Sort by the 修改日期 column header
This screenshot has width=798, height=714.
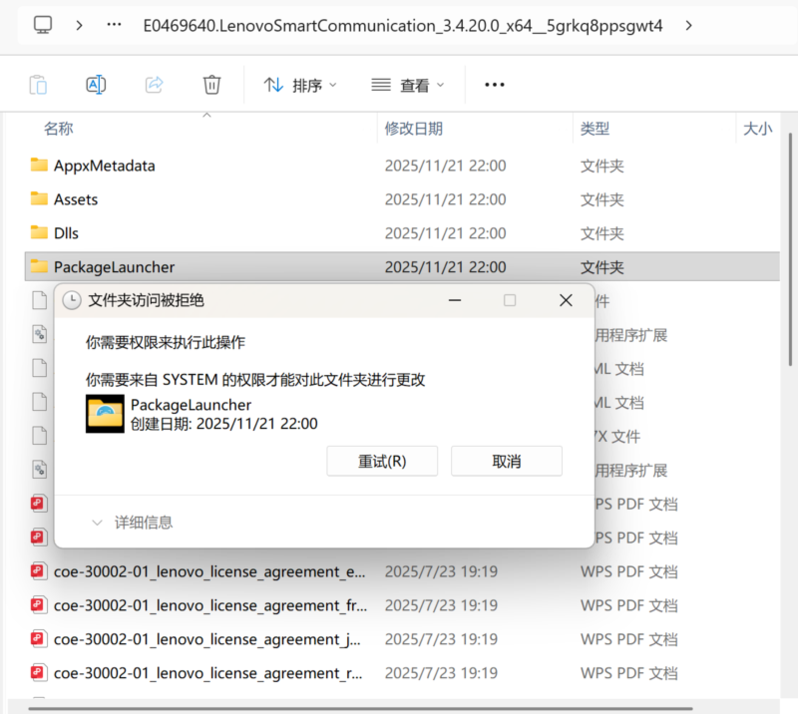pyautogui.click(x=414, y=128)
